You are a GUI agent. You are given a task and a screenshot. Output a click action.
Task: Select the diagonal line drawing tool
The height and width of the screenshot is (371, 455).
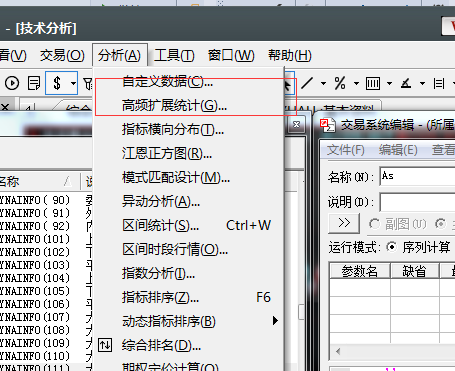pos(307,83)
